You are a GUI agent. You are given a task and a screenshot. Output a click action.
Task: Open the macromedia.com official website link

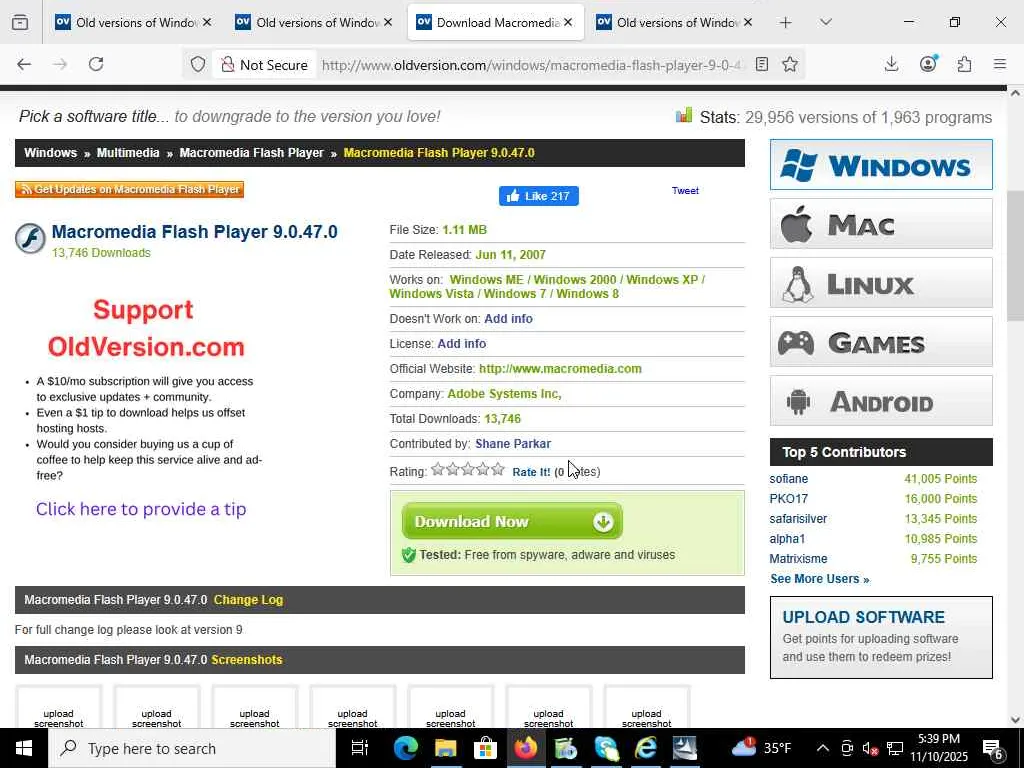[x=560, y=369]
